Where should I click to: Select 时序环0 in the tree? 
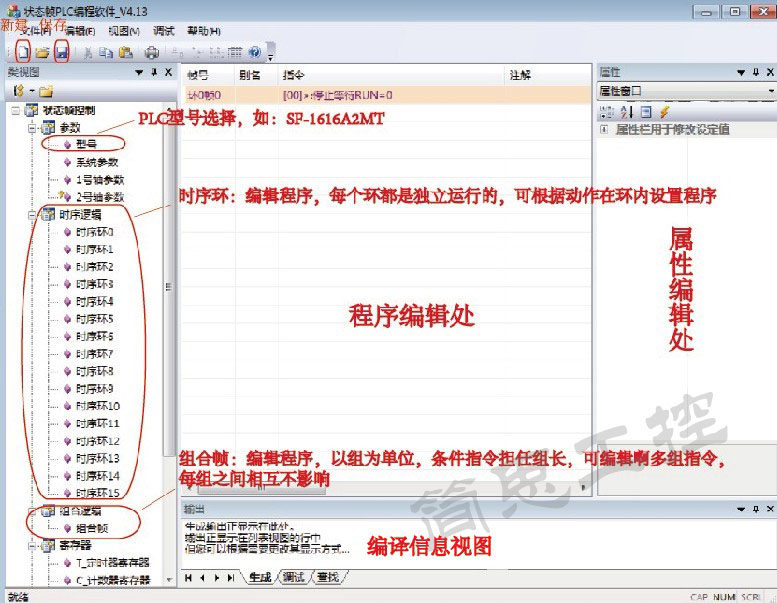tap(95, 232)
